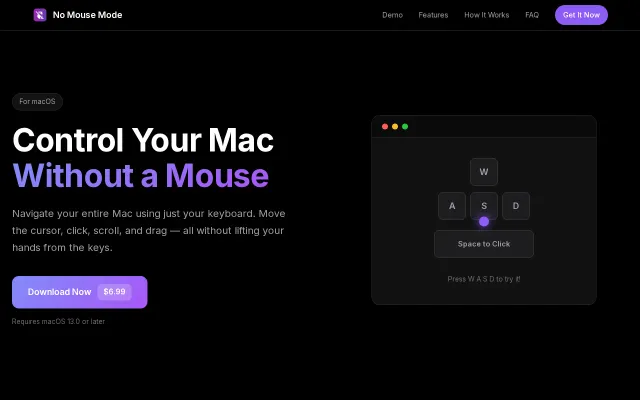Click the No Mouse Mode logo icon
The width and height of the screenshot is (640, 400).
[40, 15]
